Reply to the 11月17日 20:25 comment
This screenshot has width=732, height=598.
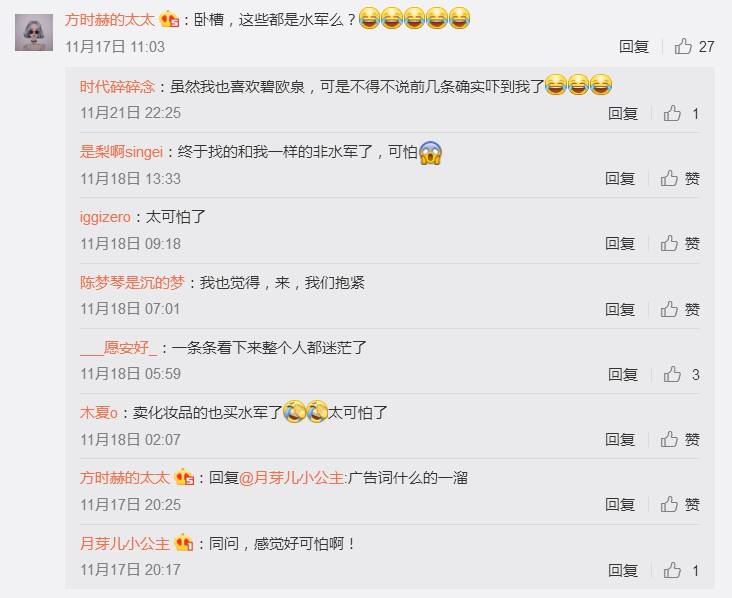620,505
